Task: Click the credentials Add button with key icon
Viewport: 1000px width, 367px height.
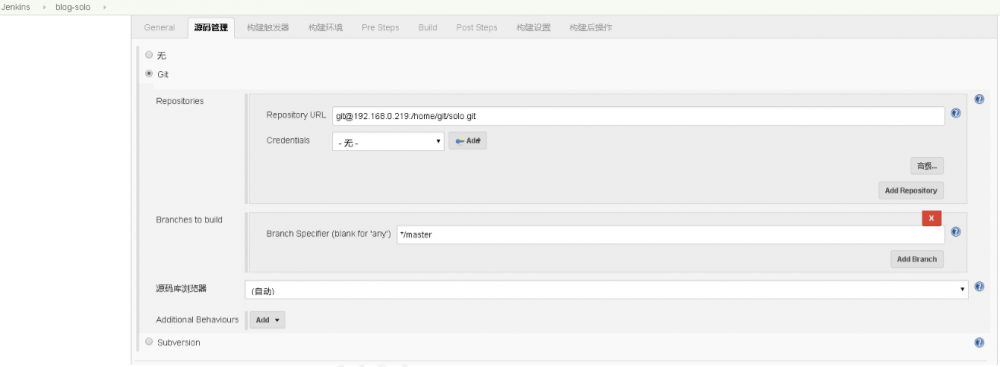Action: [467, 141]
